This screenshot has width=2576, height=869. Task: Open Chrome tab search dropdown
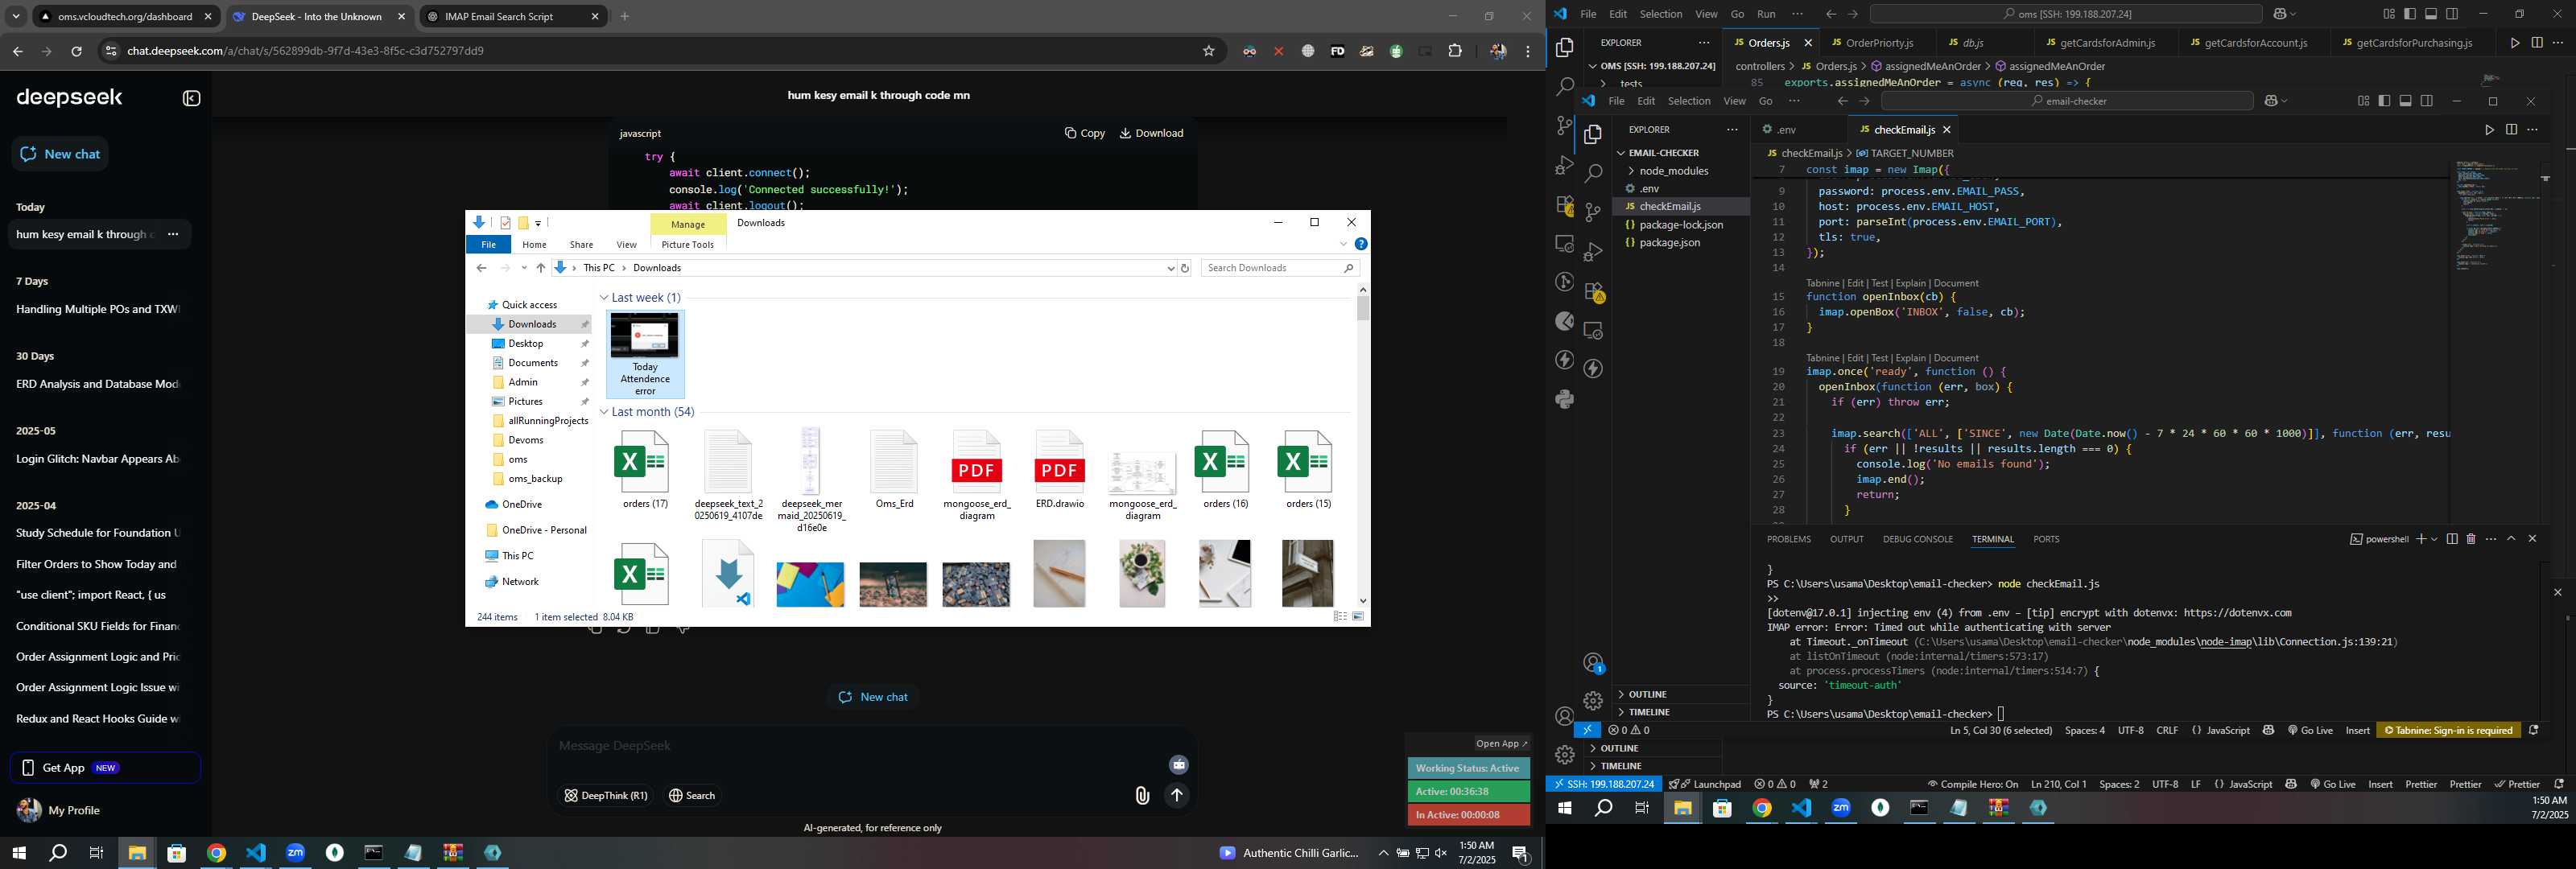[15, 17]
